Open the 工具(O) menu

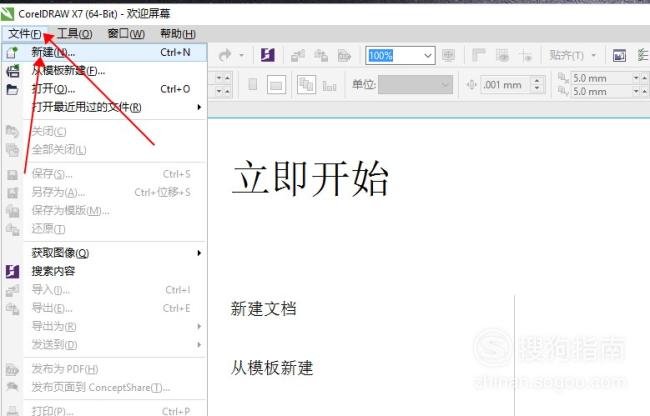[75, 34]
